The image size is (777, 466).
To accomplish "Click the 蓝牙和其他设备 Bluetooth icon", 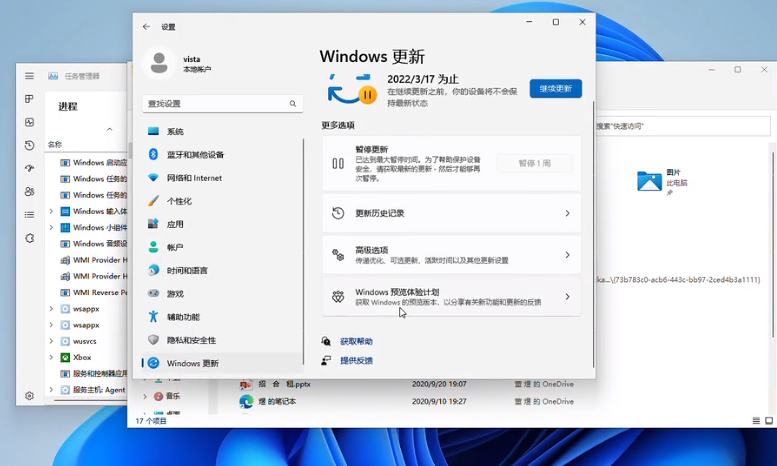I will (x=153, y=155).
